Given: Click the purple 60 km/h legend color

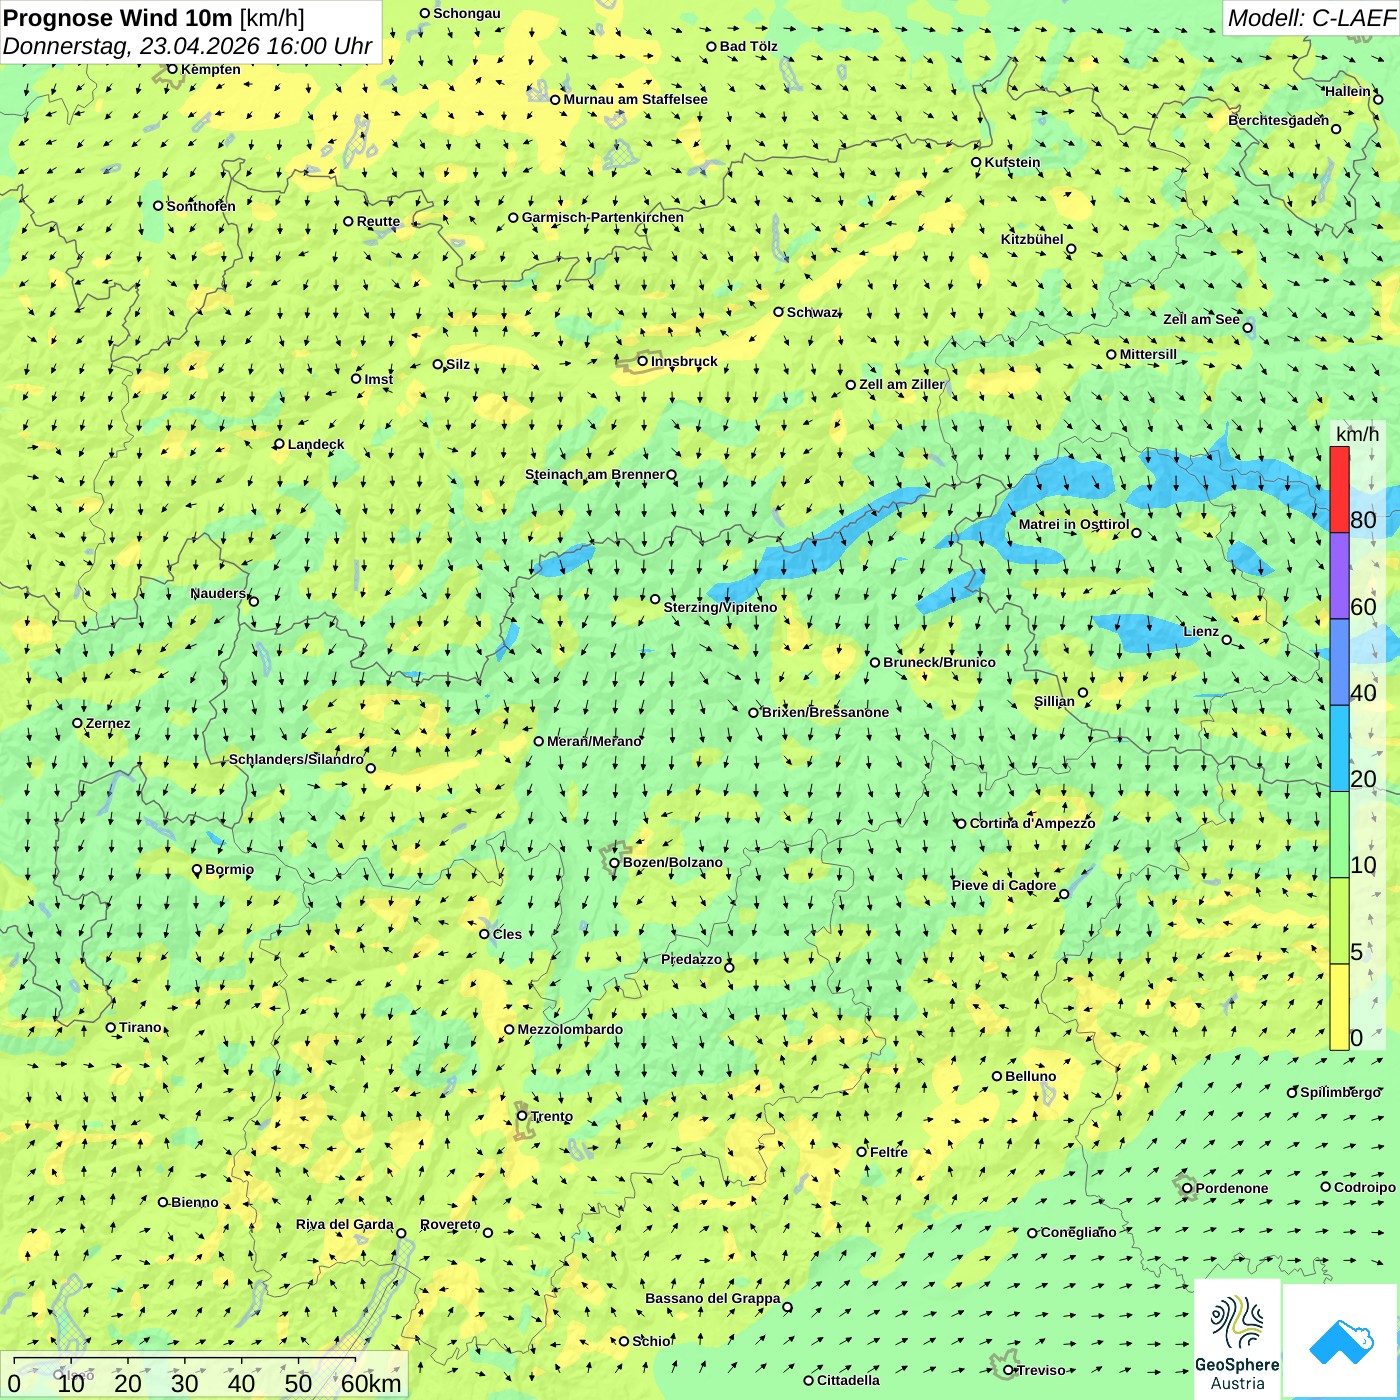Looking at the screenshot, I should (x=1339, y=576).
